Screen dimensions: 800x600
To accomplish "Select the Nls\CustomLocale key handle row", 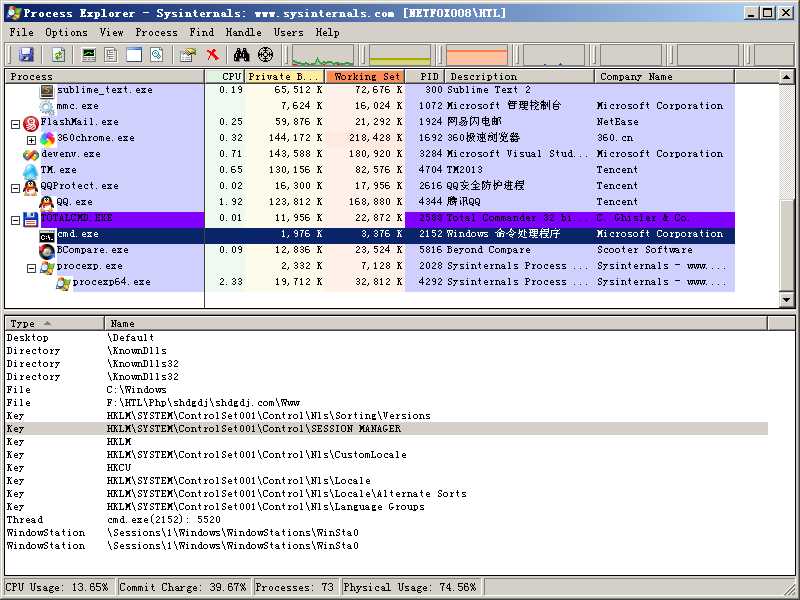I will coord(386,455).
